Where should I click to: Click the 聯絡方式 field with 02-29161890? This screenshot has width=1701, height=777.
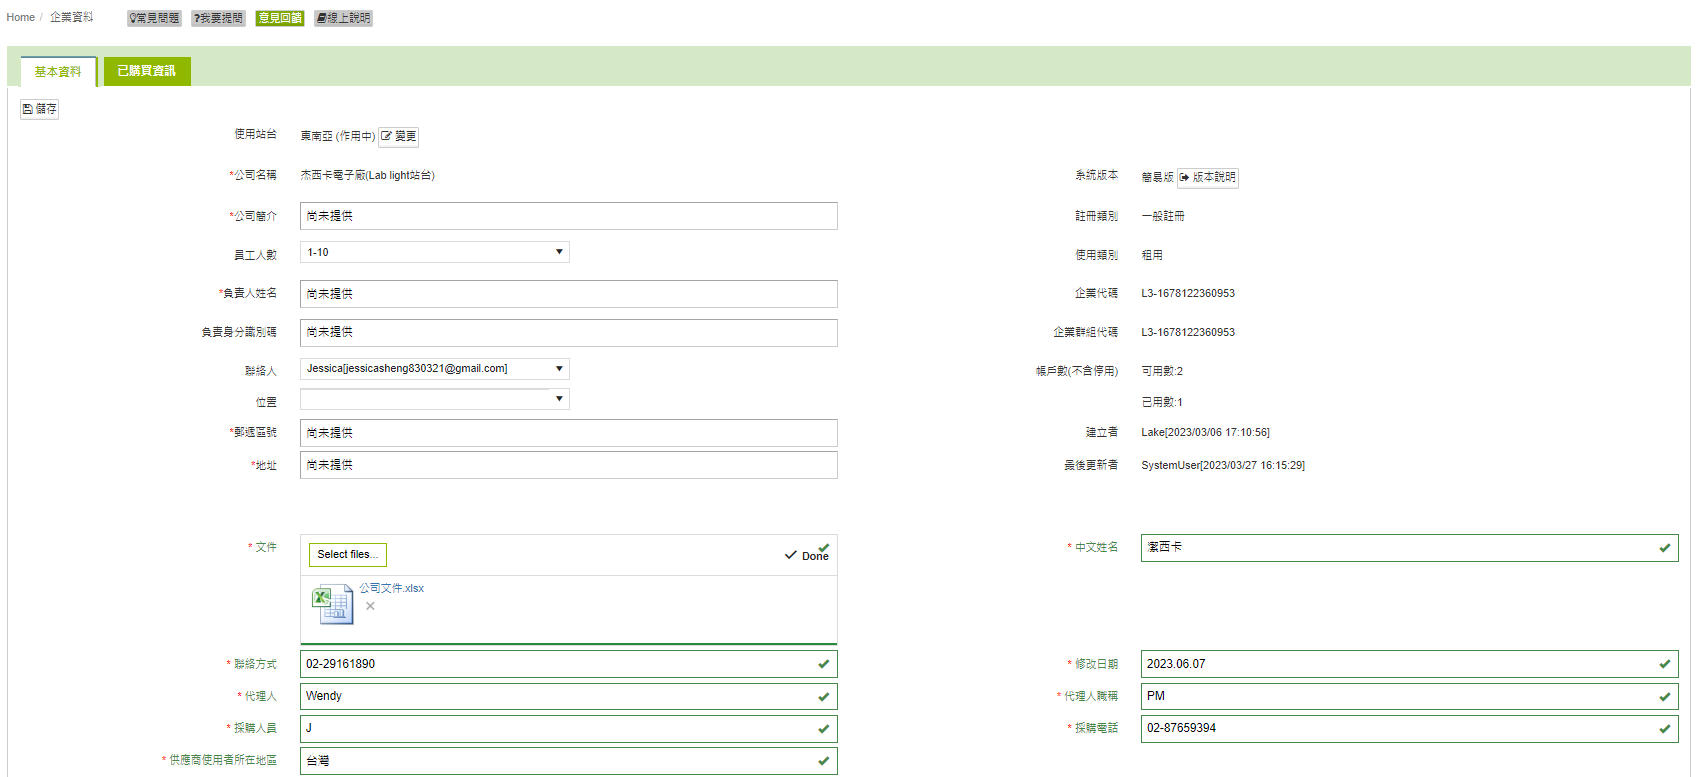(569, 664)
